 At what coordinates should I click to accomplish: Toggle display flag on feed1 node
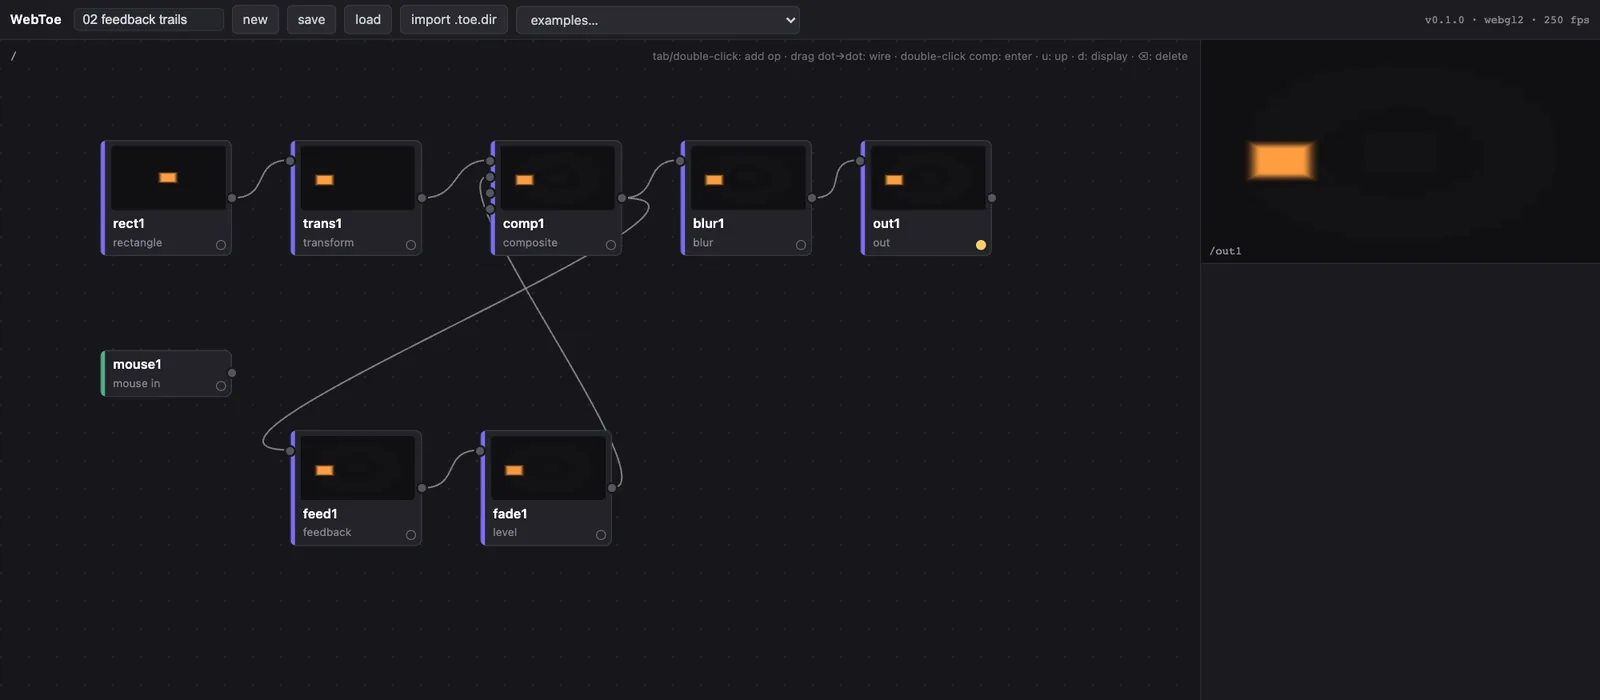(x=411, y=535)
